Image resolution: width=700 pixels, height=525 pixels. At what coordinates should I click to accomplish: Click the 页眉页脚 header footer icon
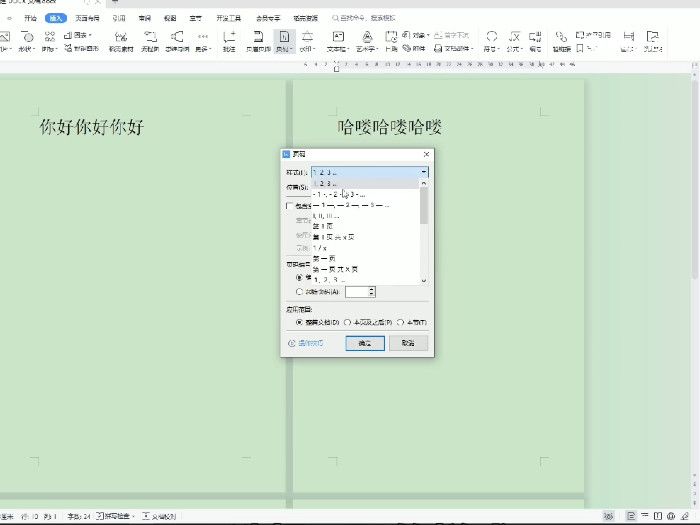click(x=258, y=41)
